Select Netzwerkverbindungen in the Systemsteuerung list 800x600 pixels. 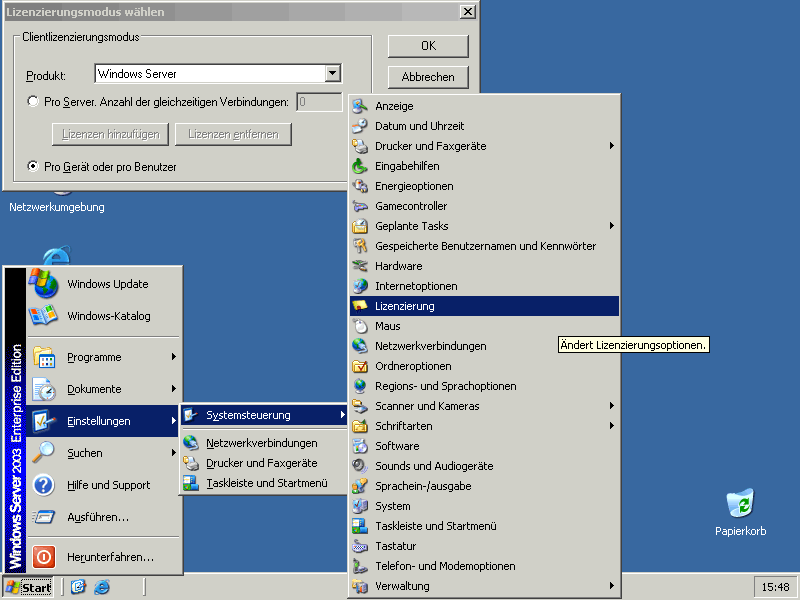pos(484,346)
